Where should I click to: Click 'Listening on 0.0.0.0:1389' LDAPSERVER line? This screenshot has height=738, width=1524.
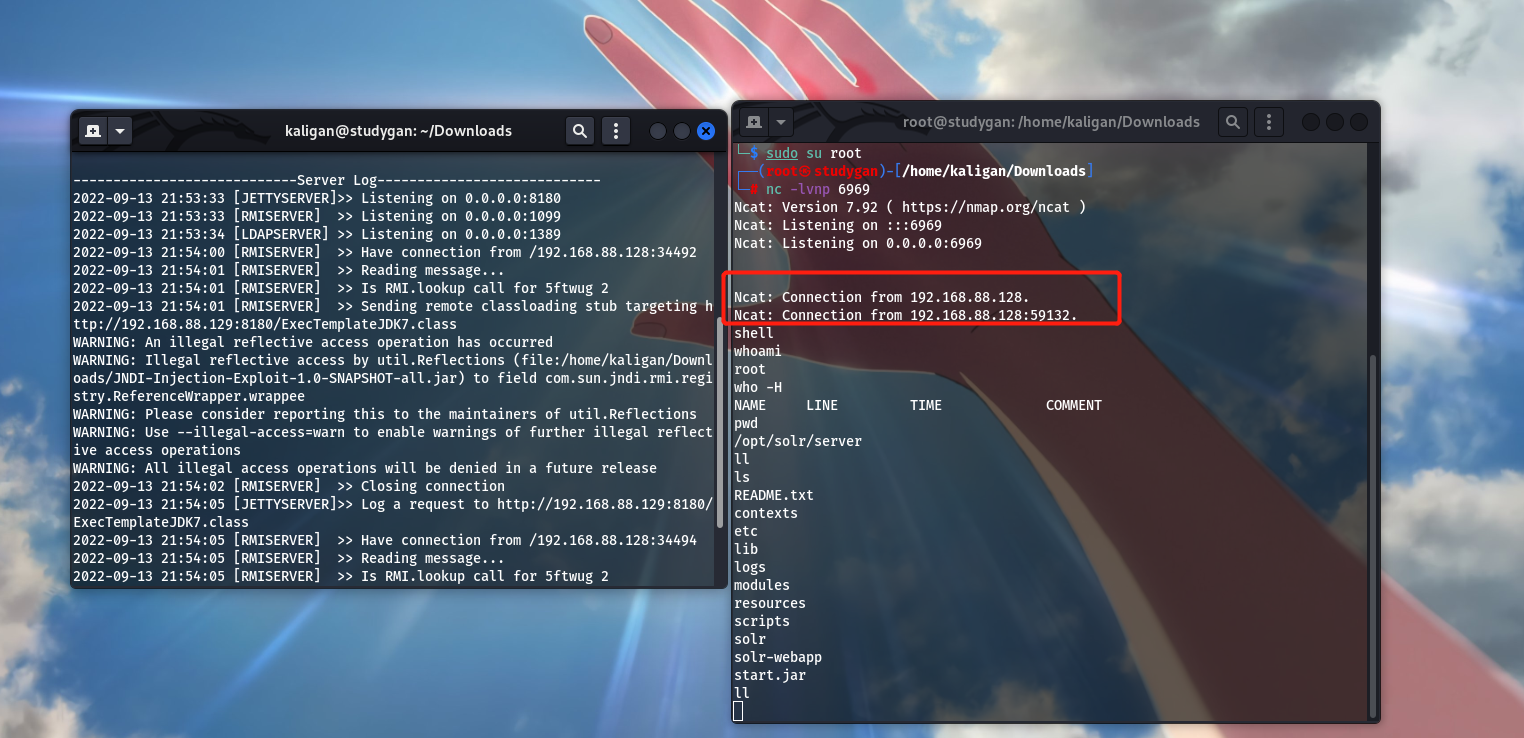[x=317, y=234]
